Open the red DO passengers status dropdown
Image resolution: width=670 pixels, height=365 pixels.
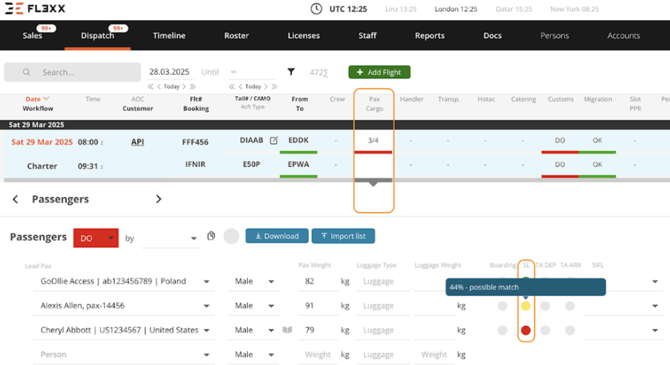[x=96, y=238]
